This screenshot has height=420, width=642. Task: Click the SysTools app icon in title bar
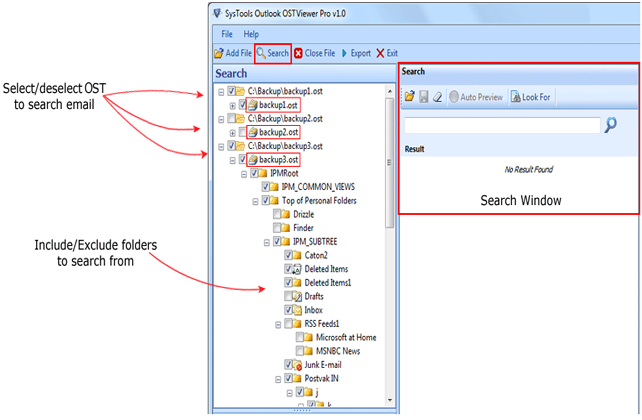tap(217, 14)
